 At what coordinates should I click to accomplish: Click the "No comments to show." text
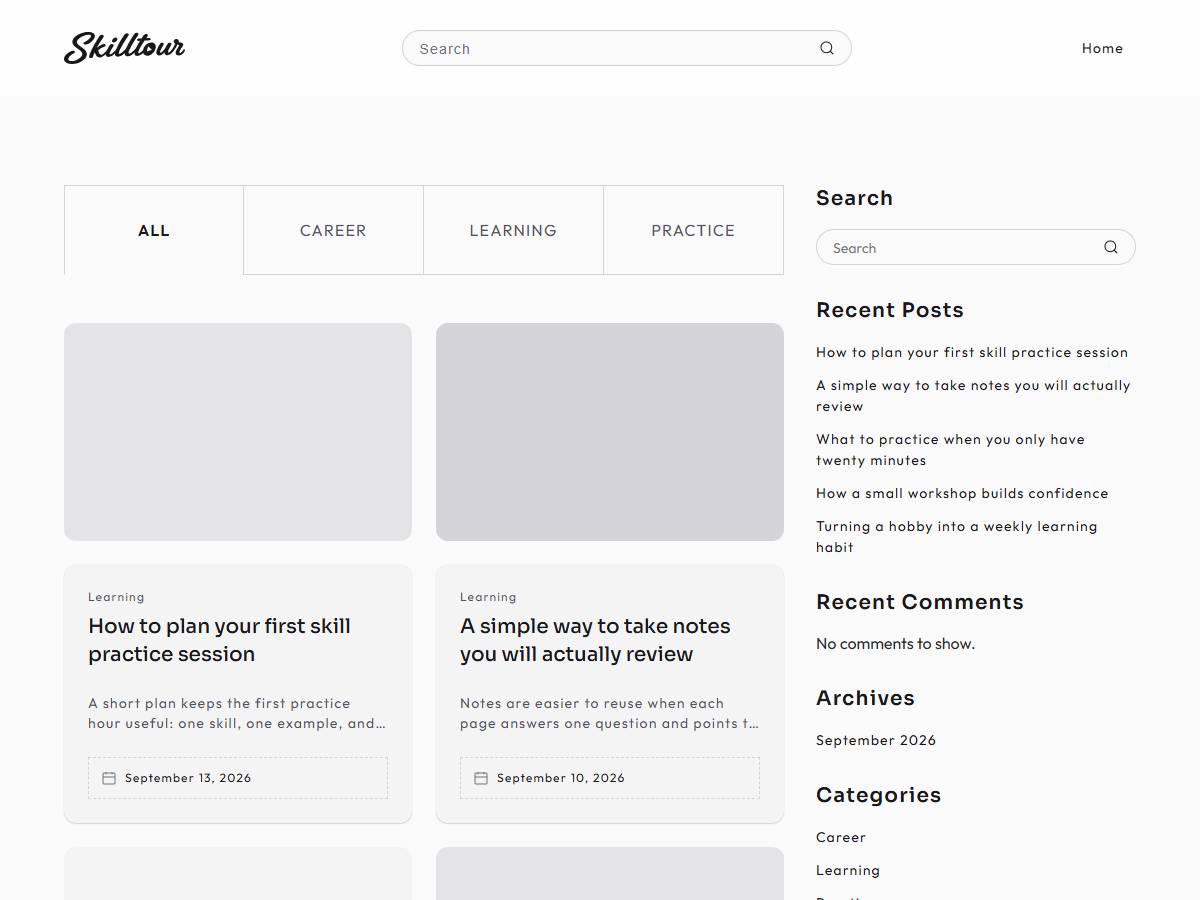895,644
